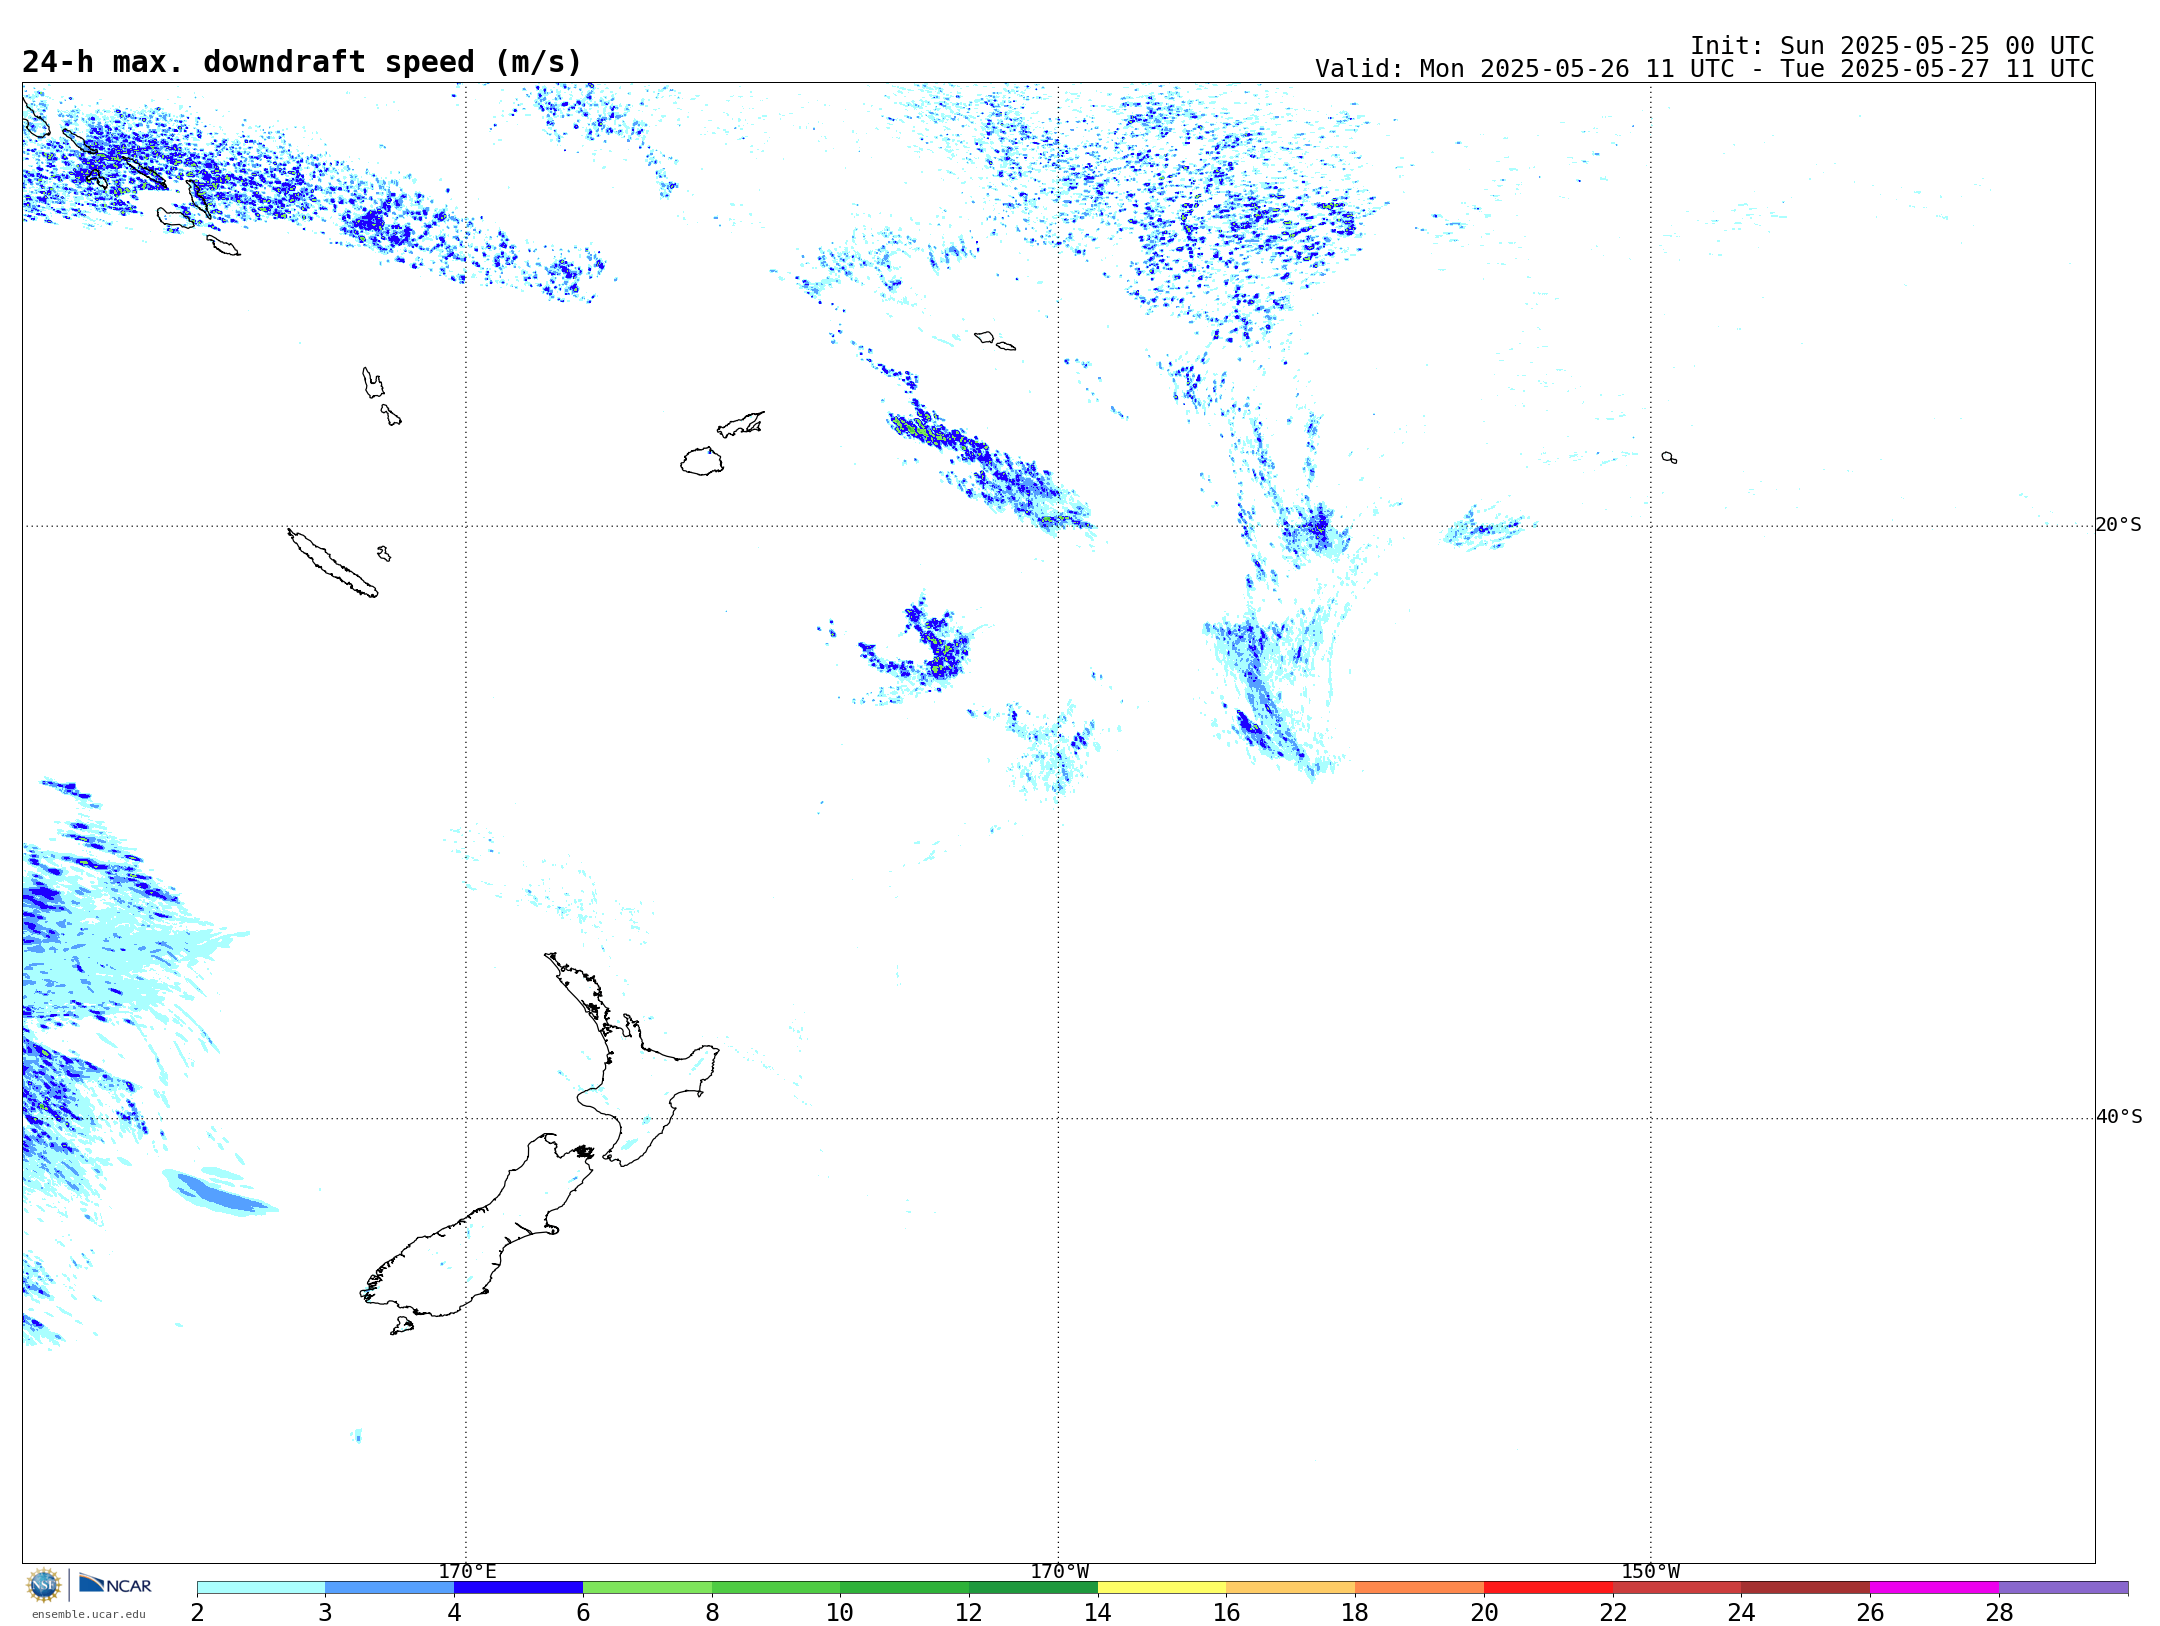Click the '24-h max. downdraft speed (m/s)' title

pyautogui.click(x=302, y=62)
